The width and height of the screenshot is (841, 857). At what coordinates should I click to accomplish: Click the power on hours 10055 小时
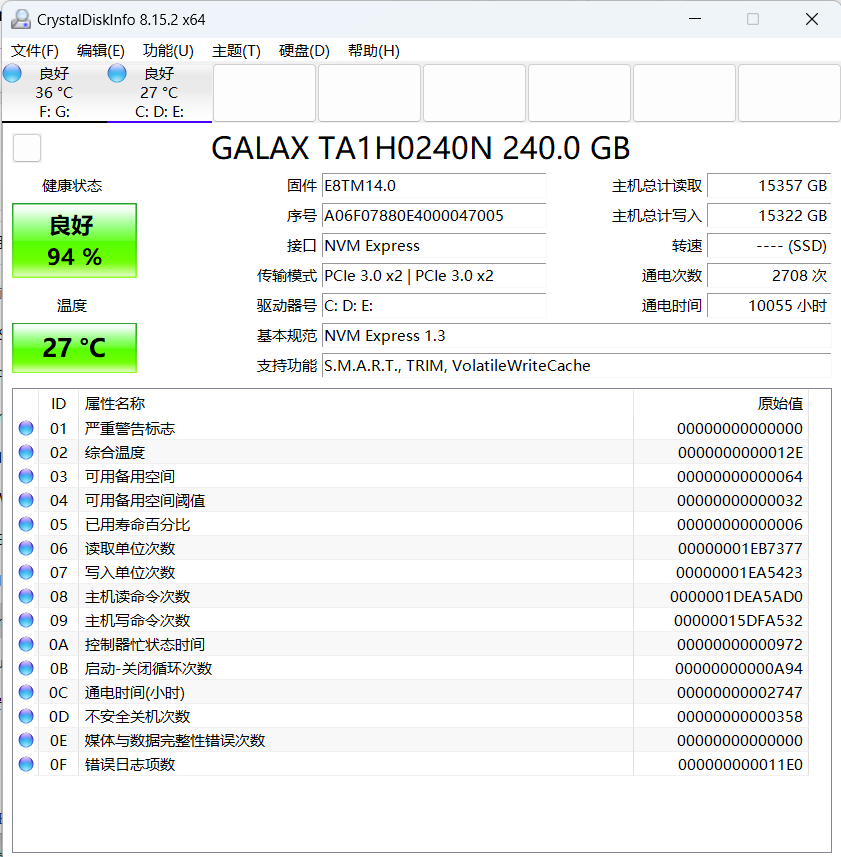(769, 306)
